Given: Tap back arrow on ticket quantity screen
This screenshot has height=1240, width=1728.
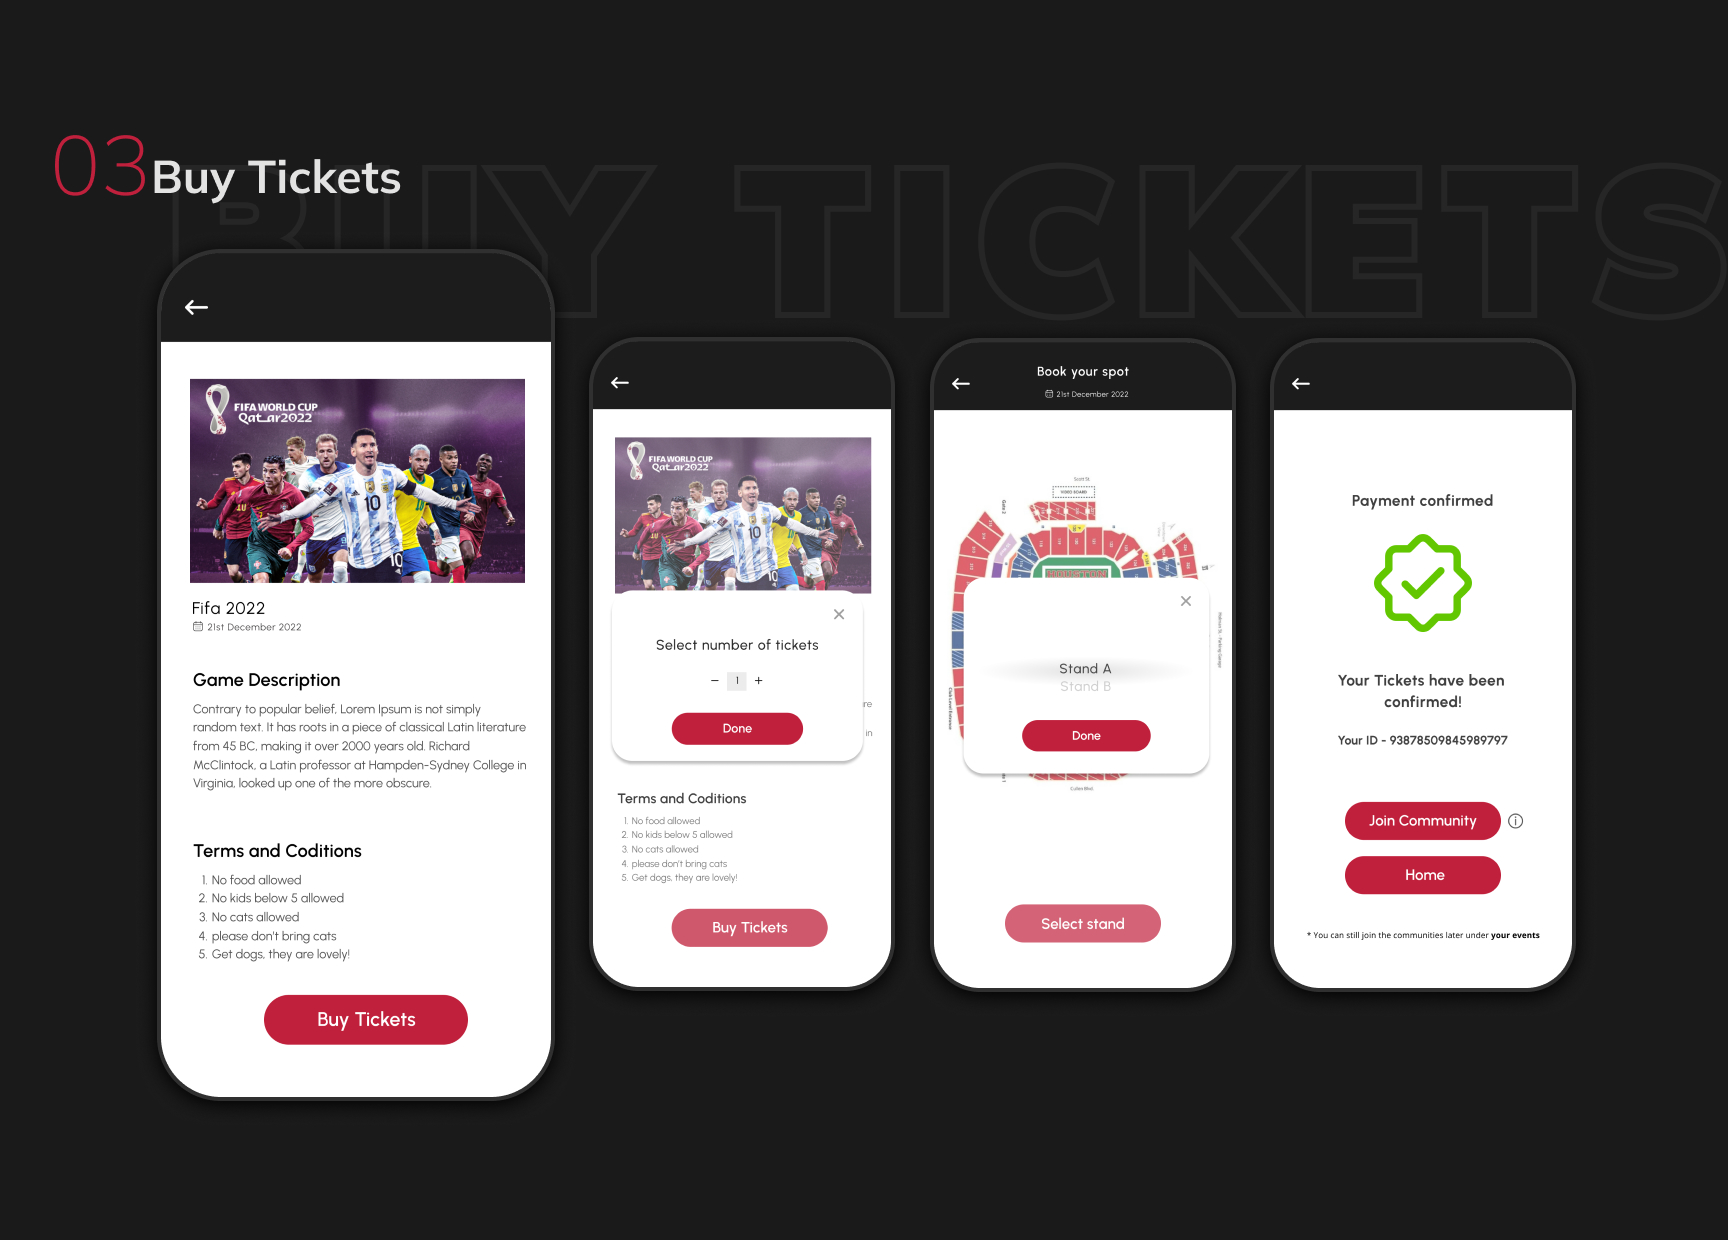Looking at the screenshot, I should tap(620, 382).
